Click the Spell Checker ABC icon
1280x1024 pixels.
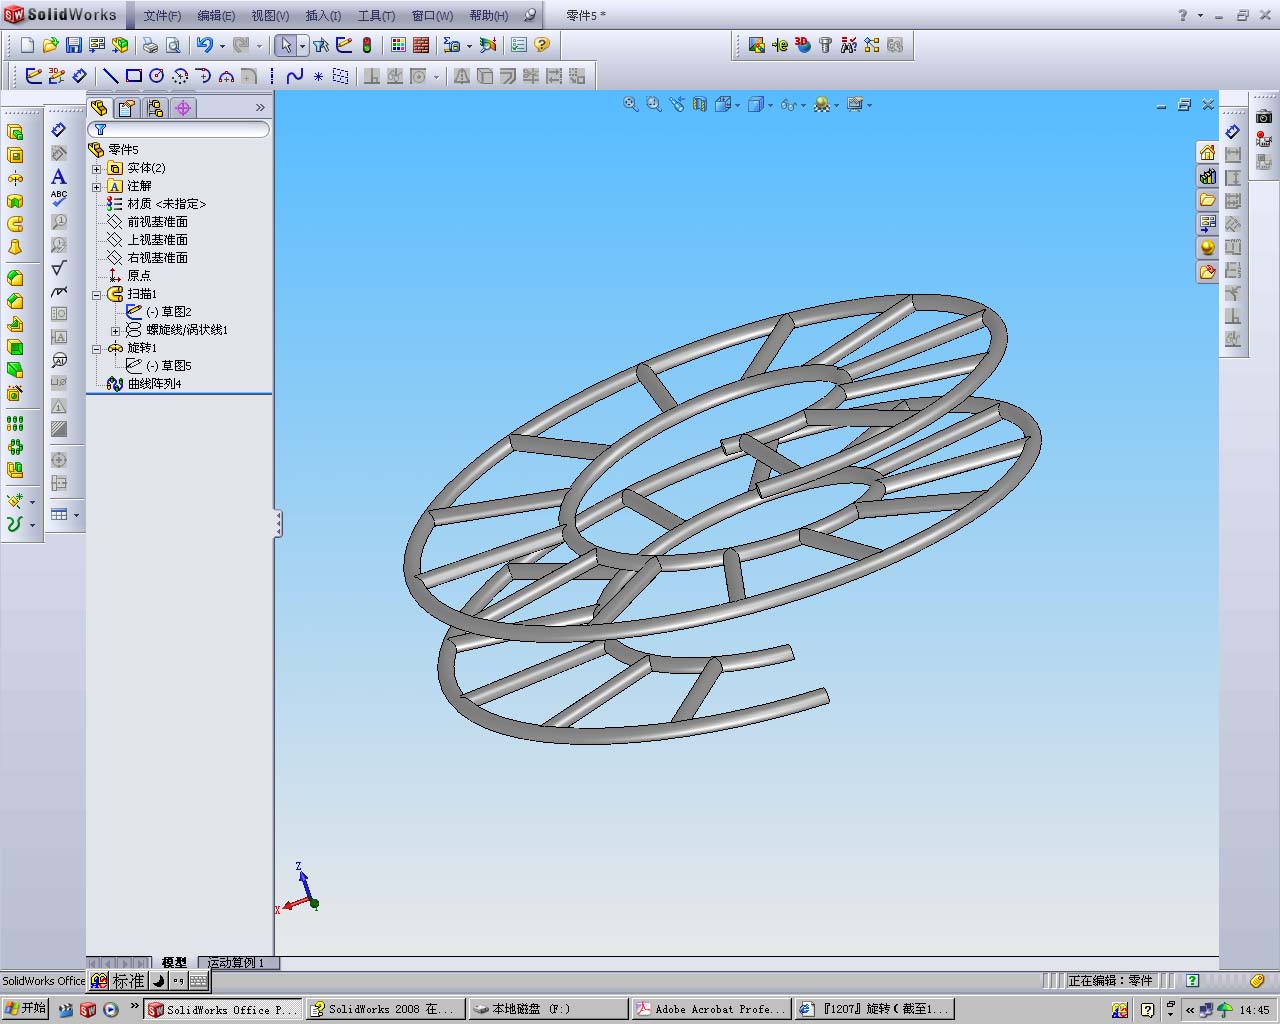(x=59, y=199)
